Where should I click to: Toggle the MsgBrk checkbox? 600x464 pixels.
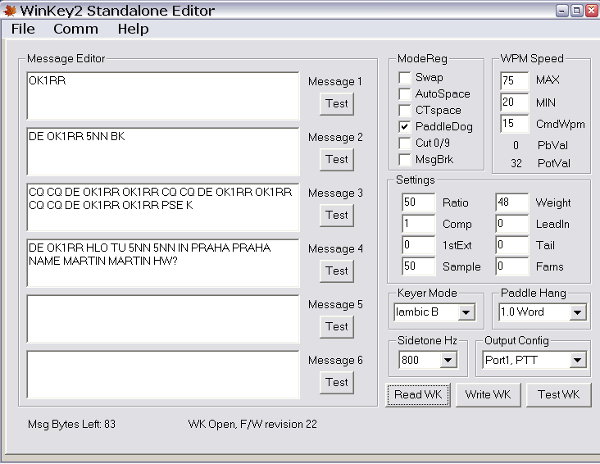click(404, 160)
